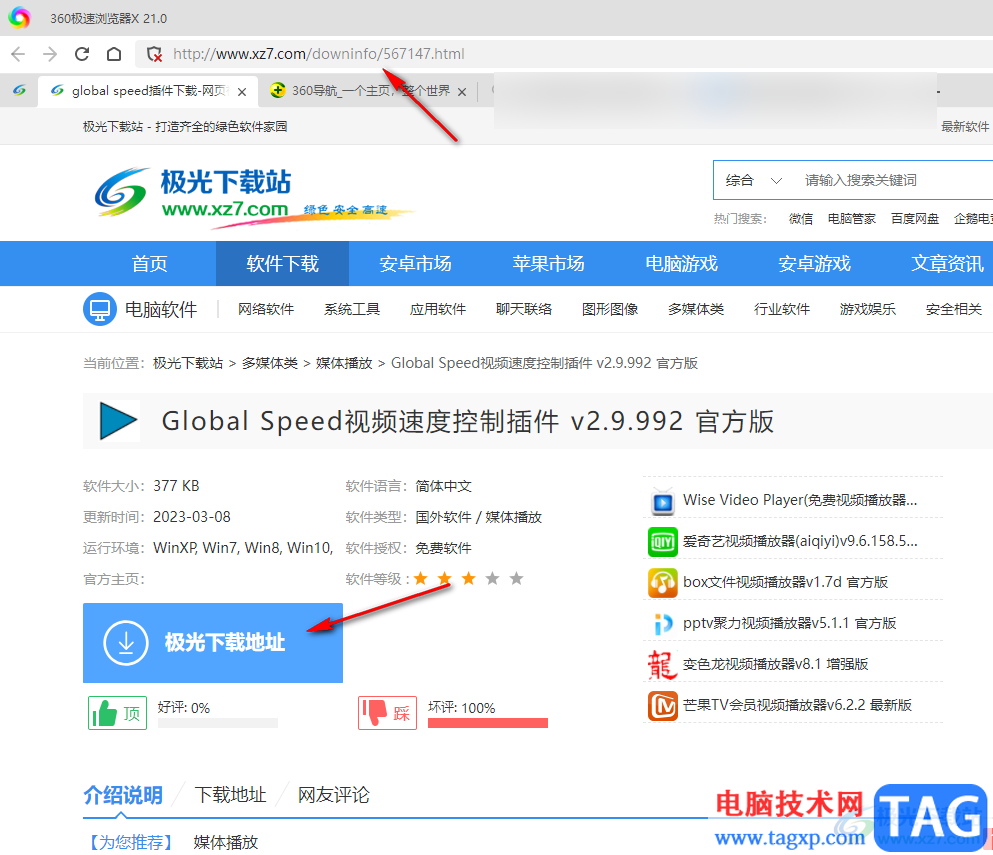Click the browser back arrow

(x=18, y=54)
